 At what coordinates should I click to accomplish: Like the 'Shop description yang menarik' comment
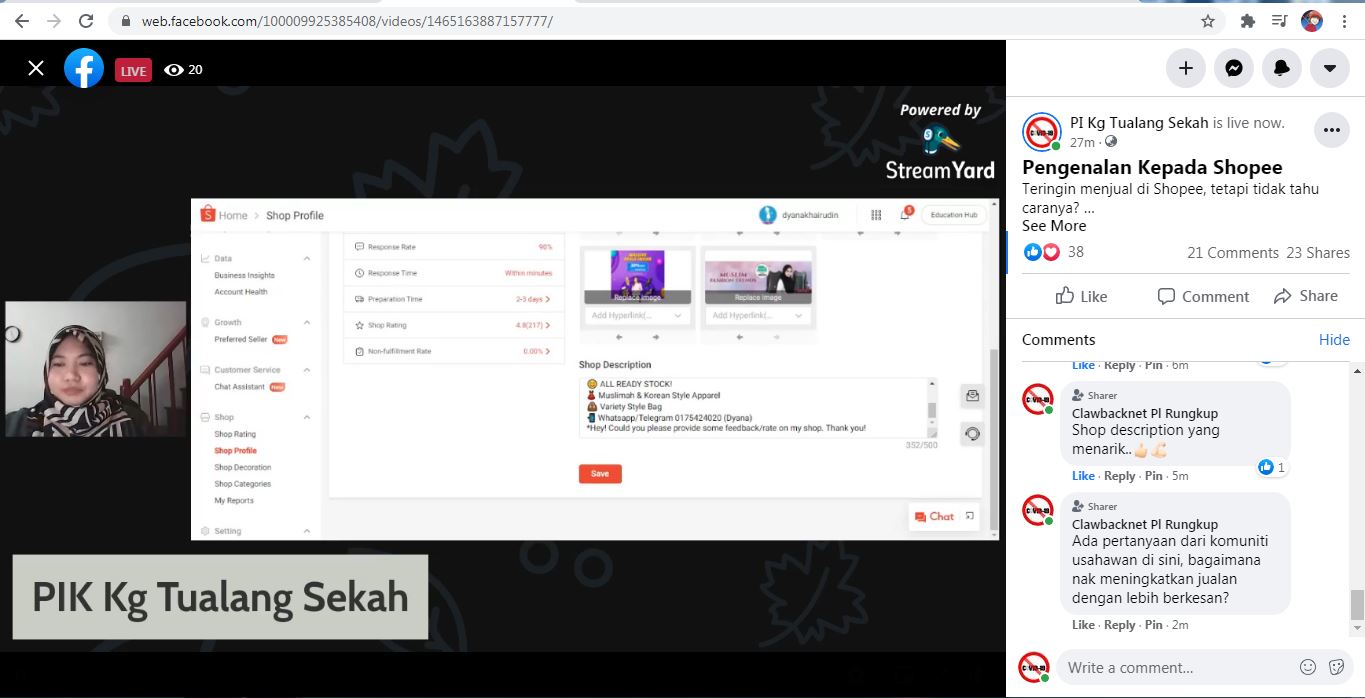[1083, 476]
